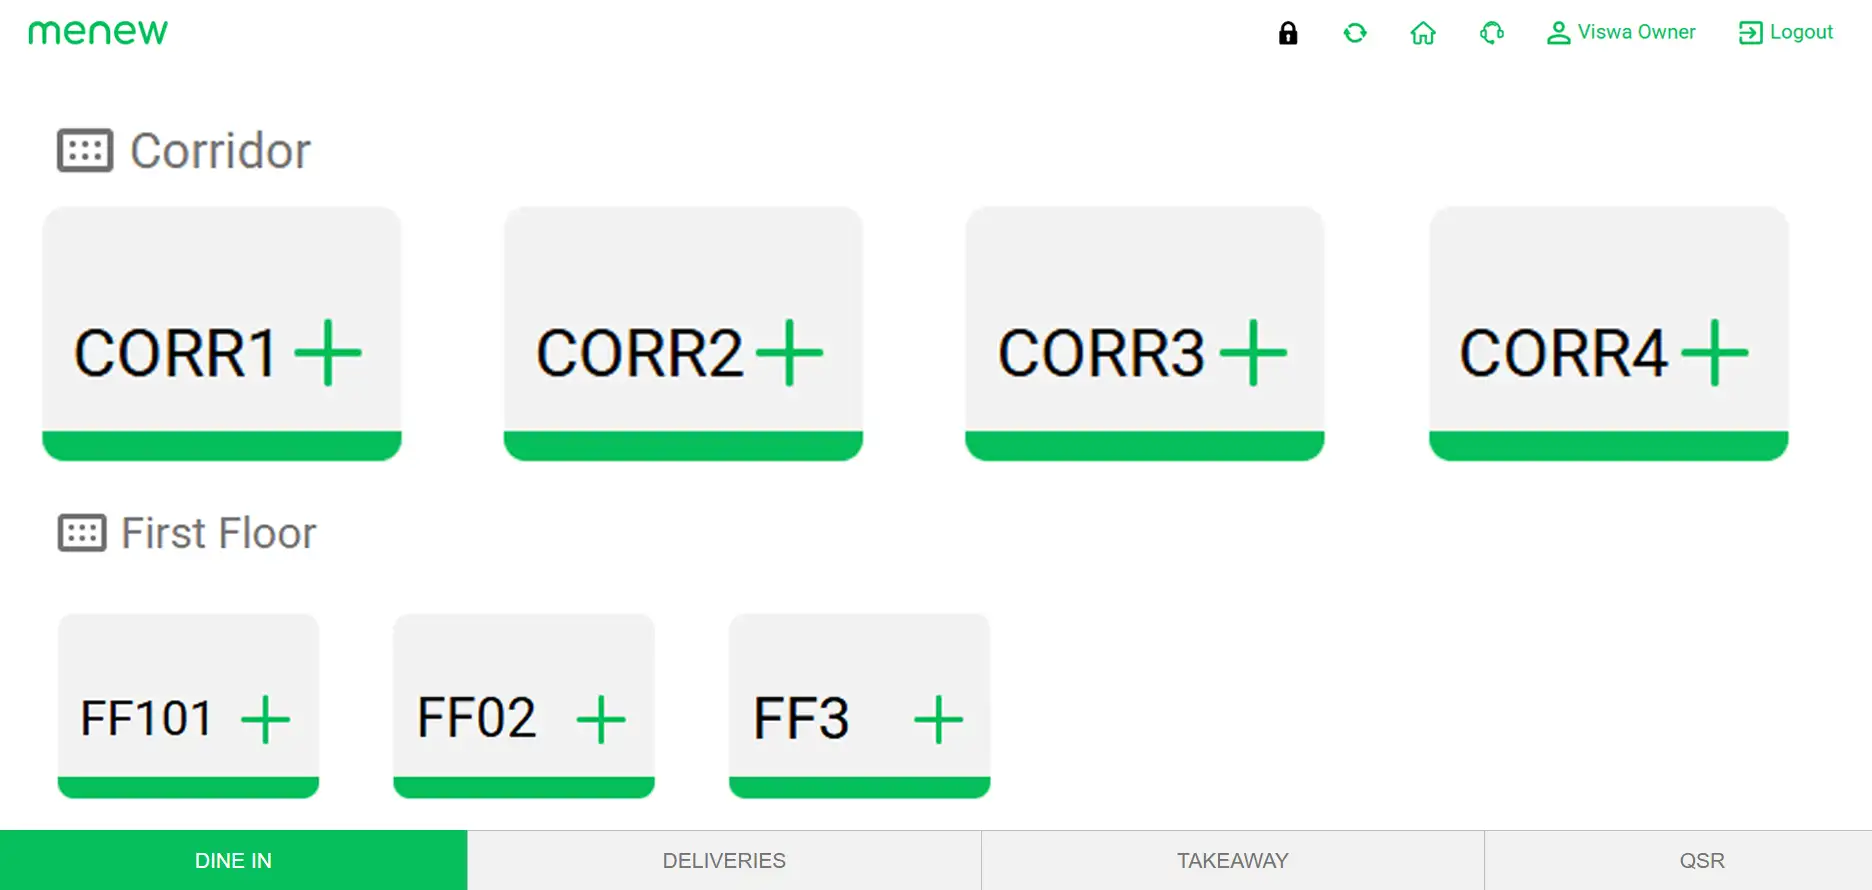Add order plus on FF101 table
Image resolution: width=1872 pixels, height=890 pixels.
coord(266,719)
